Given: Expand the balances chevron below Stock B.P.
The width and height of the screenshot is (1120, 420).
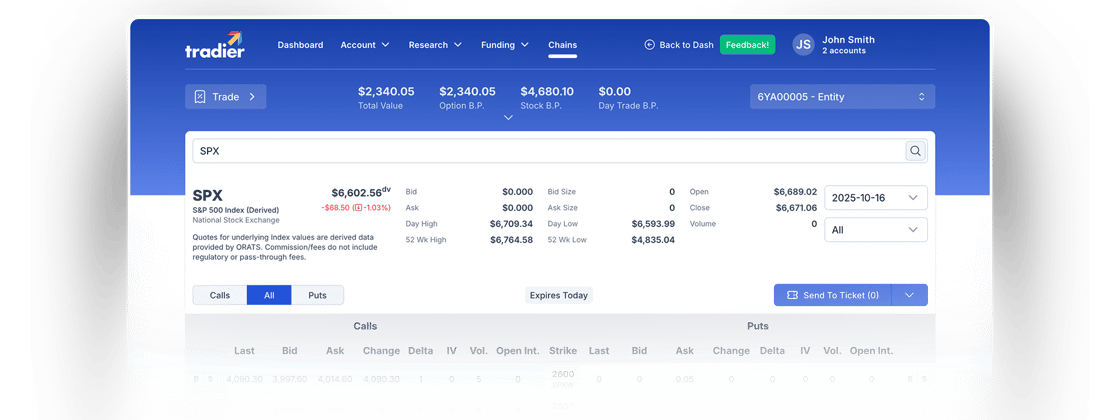Looking at the screenshot, I should (508, 118).
